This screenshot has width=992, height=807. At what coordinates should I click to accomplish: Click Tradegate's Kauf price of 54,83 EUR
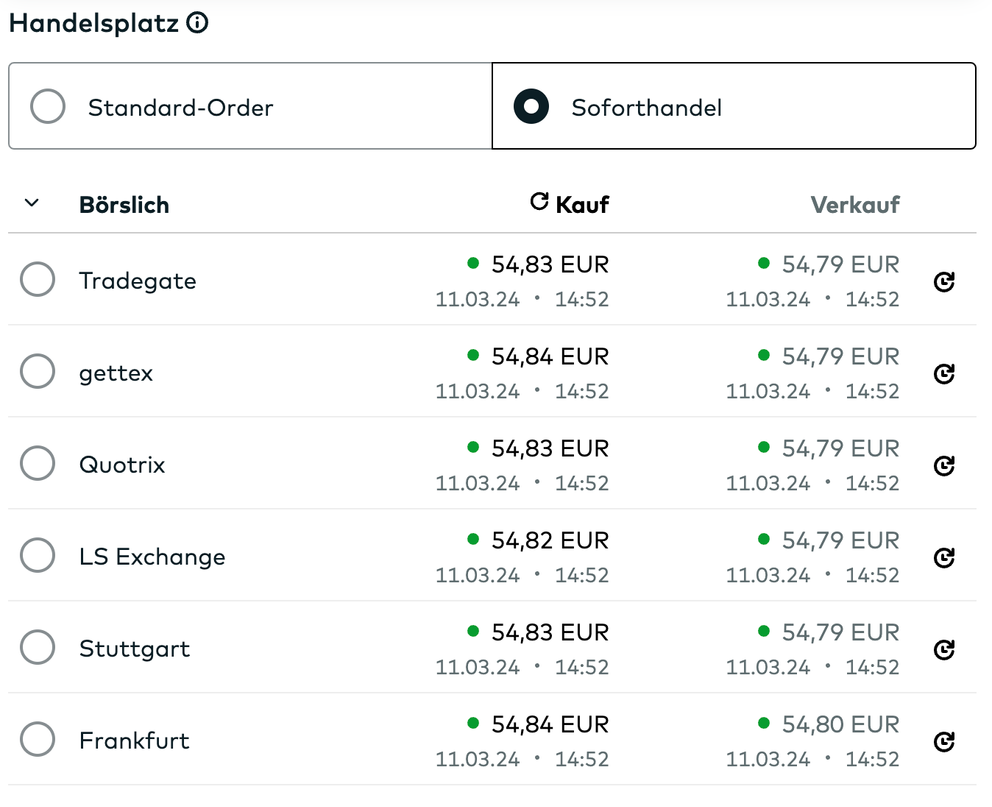548,264
